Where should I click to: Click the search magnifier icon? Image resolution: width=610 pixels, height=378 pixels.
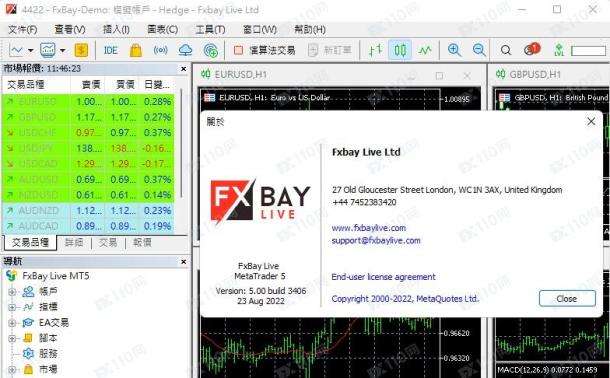click(506, 50)
